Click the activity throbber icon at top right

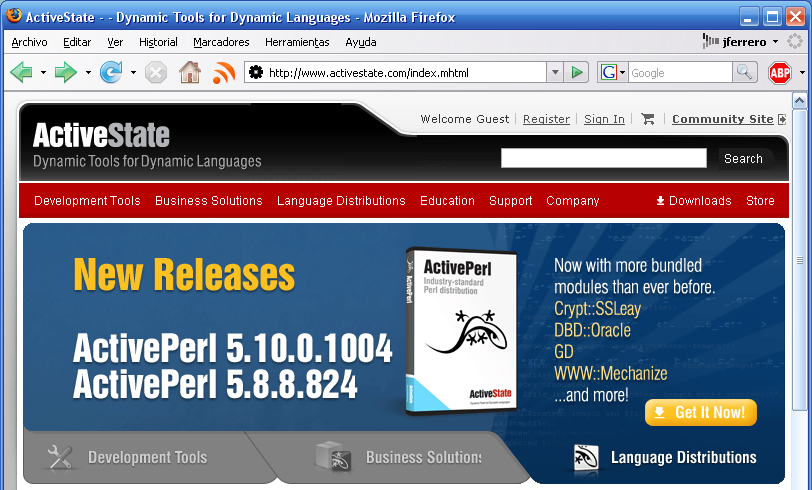[794, 41]
